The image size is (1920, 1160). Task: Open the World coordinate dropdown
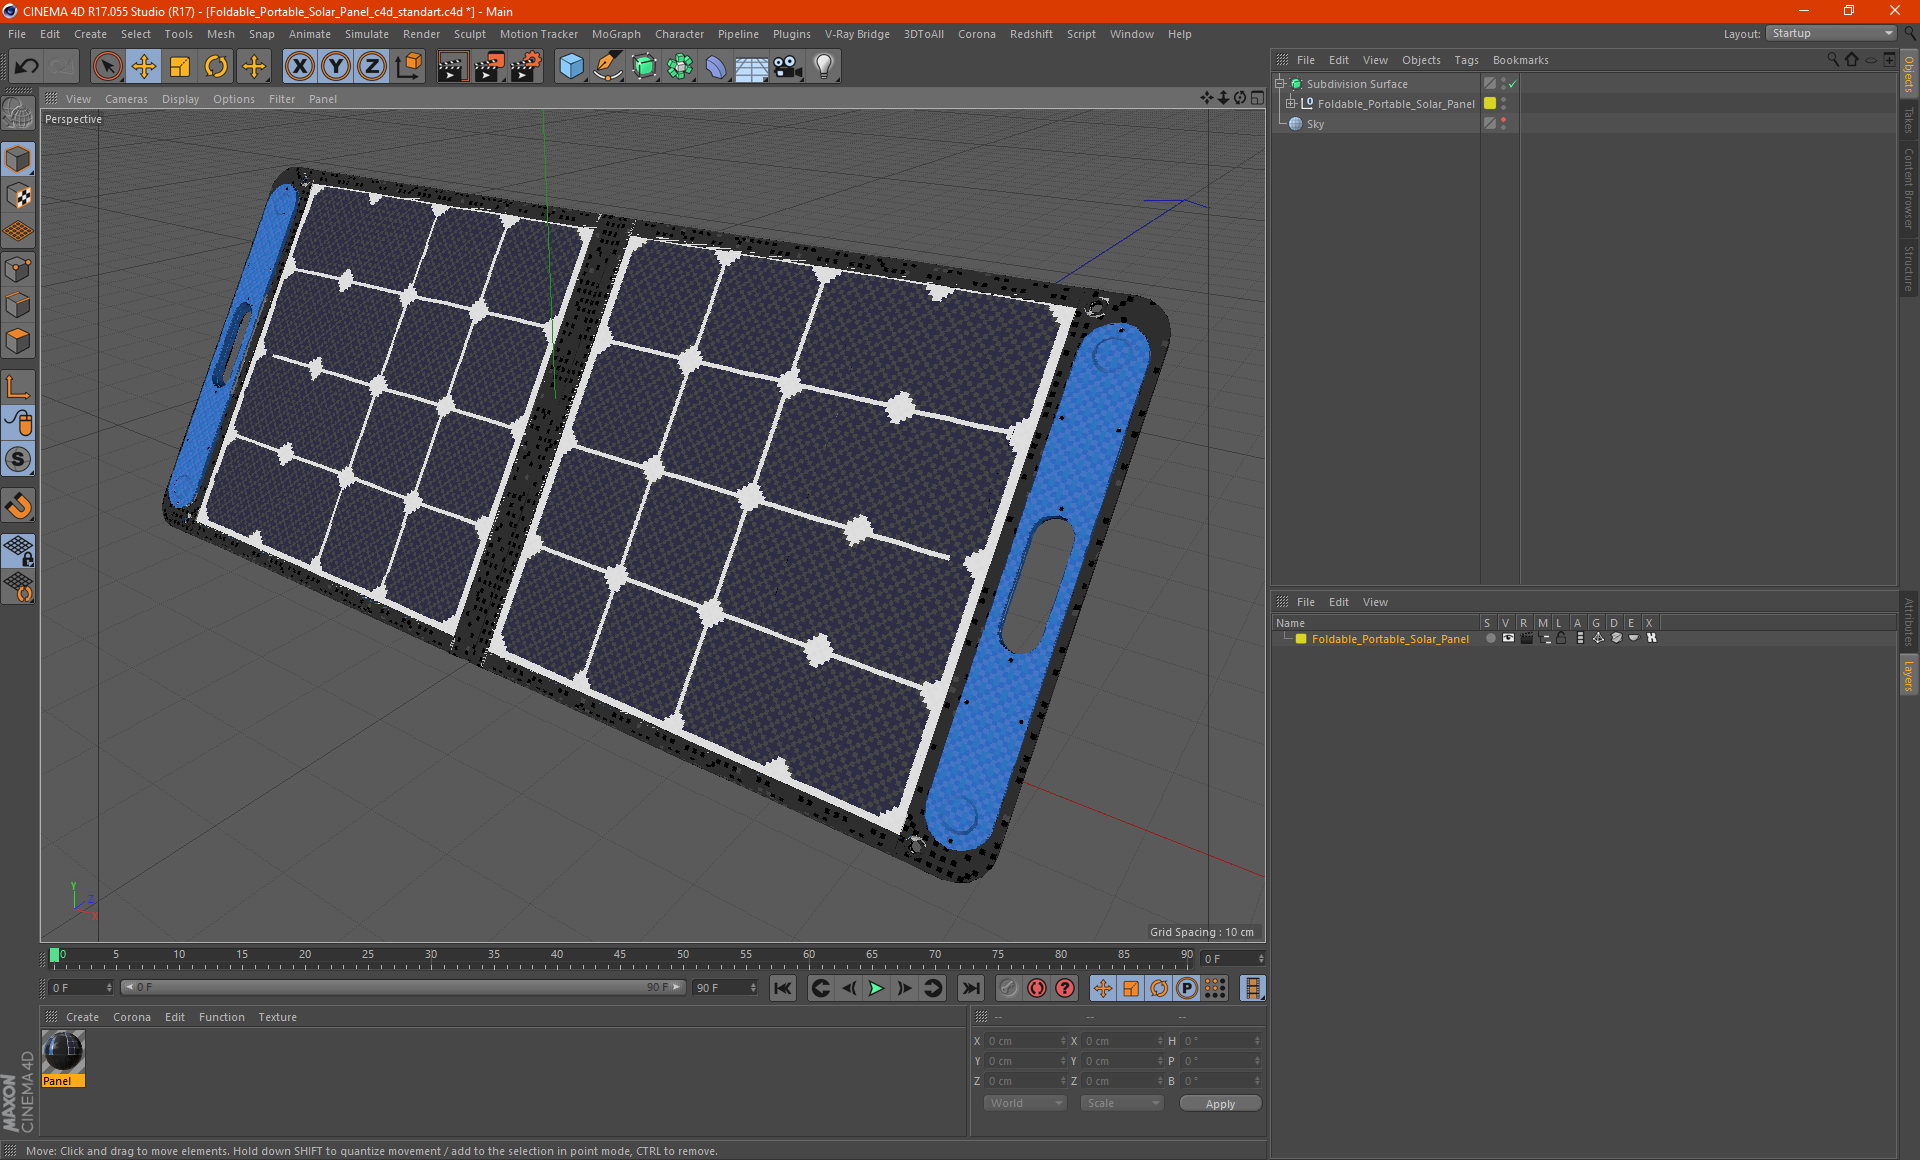1025,1103
